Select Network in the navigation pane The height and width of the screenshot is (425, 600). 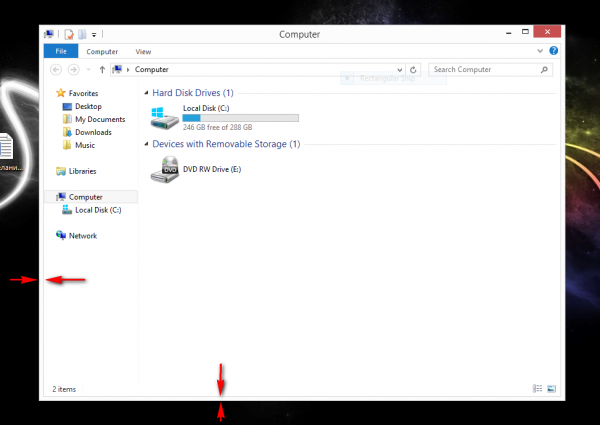pyautogui.click(x=82, y=236)
